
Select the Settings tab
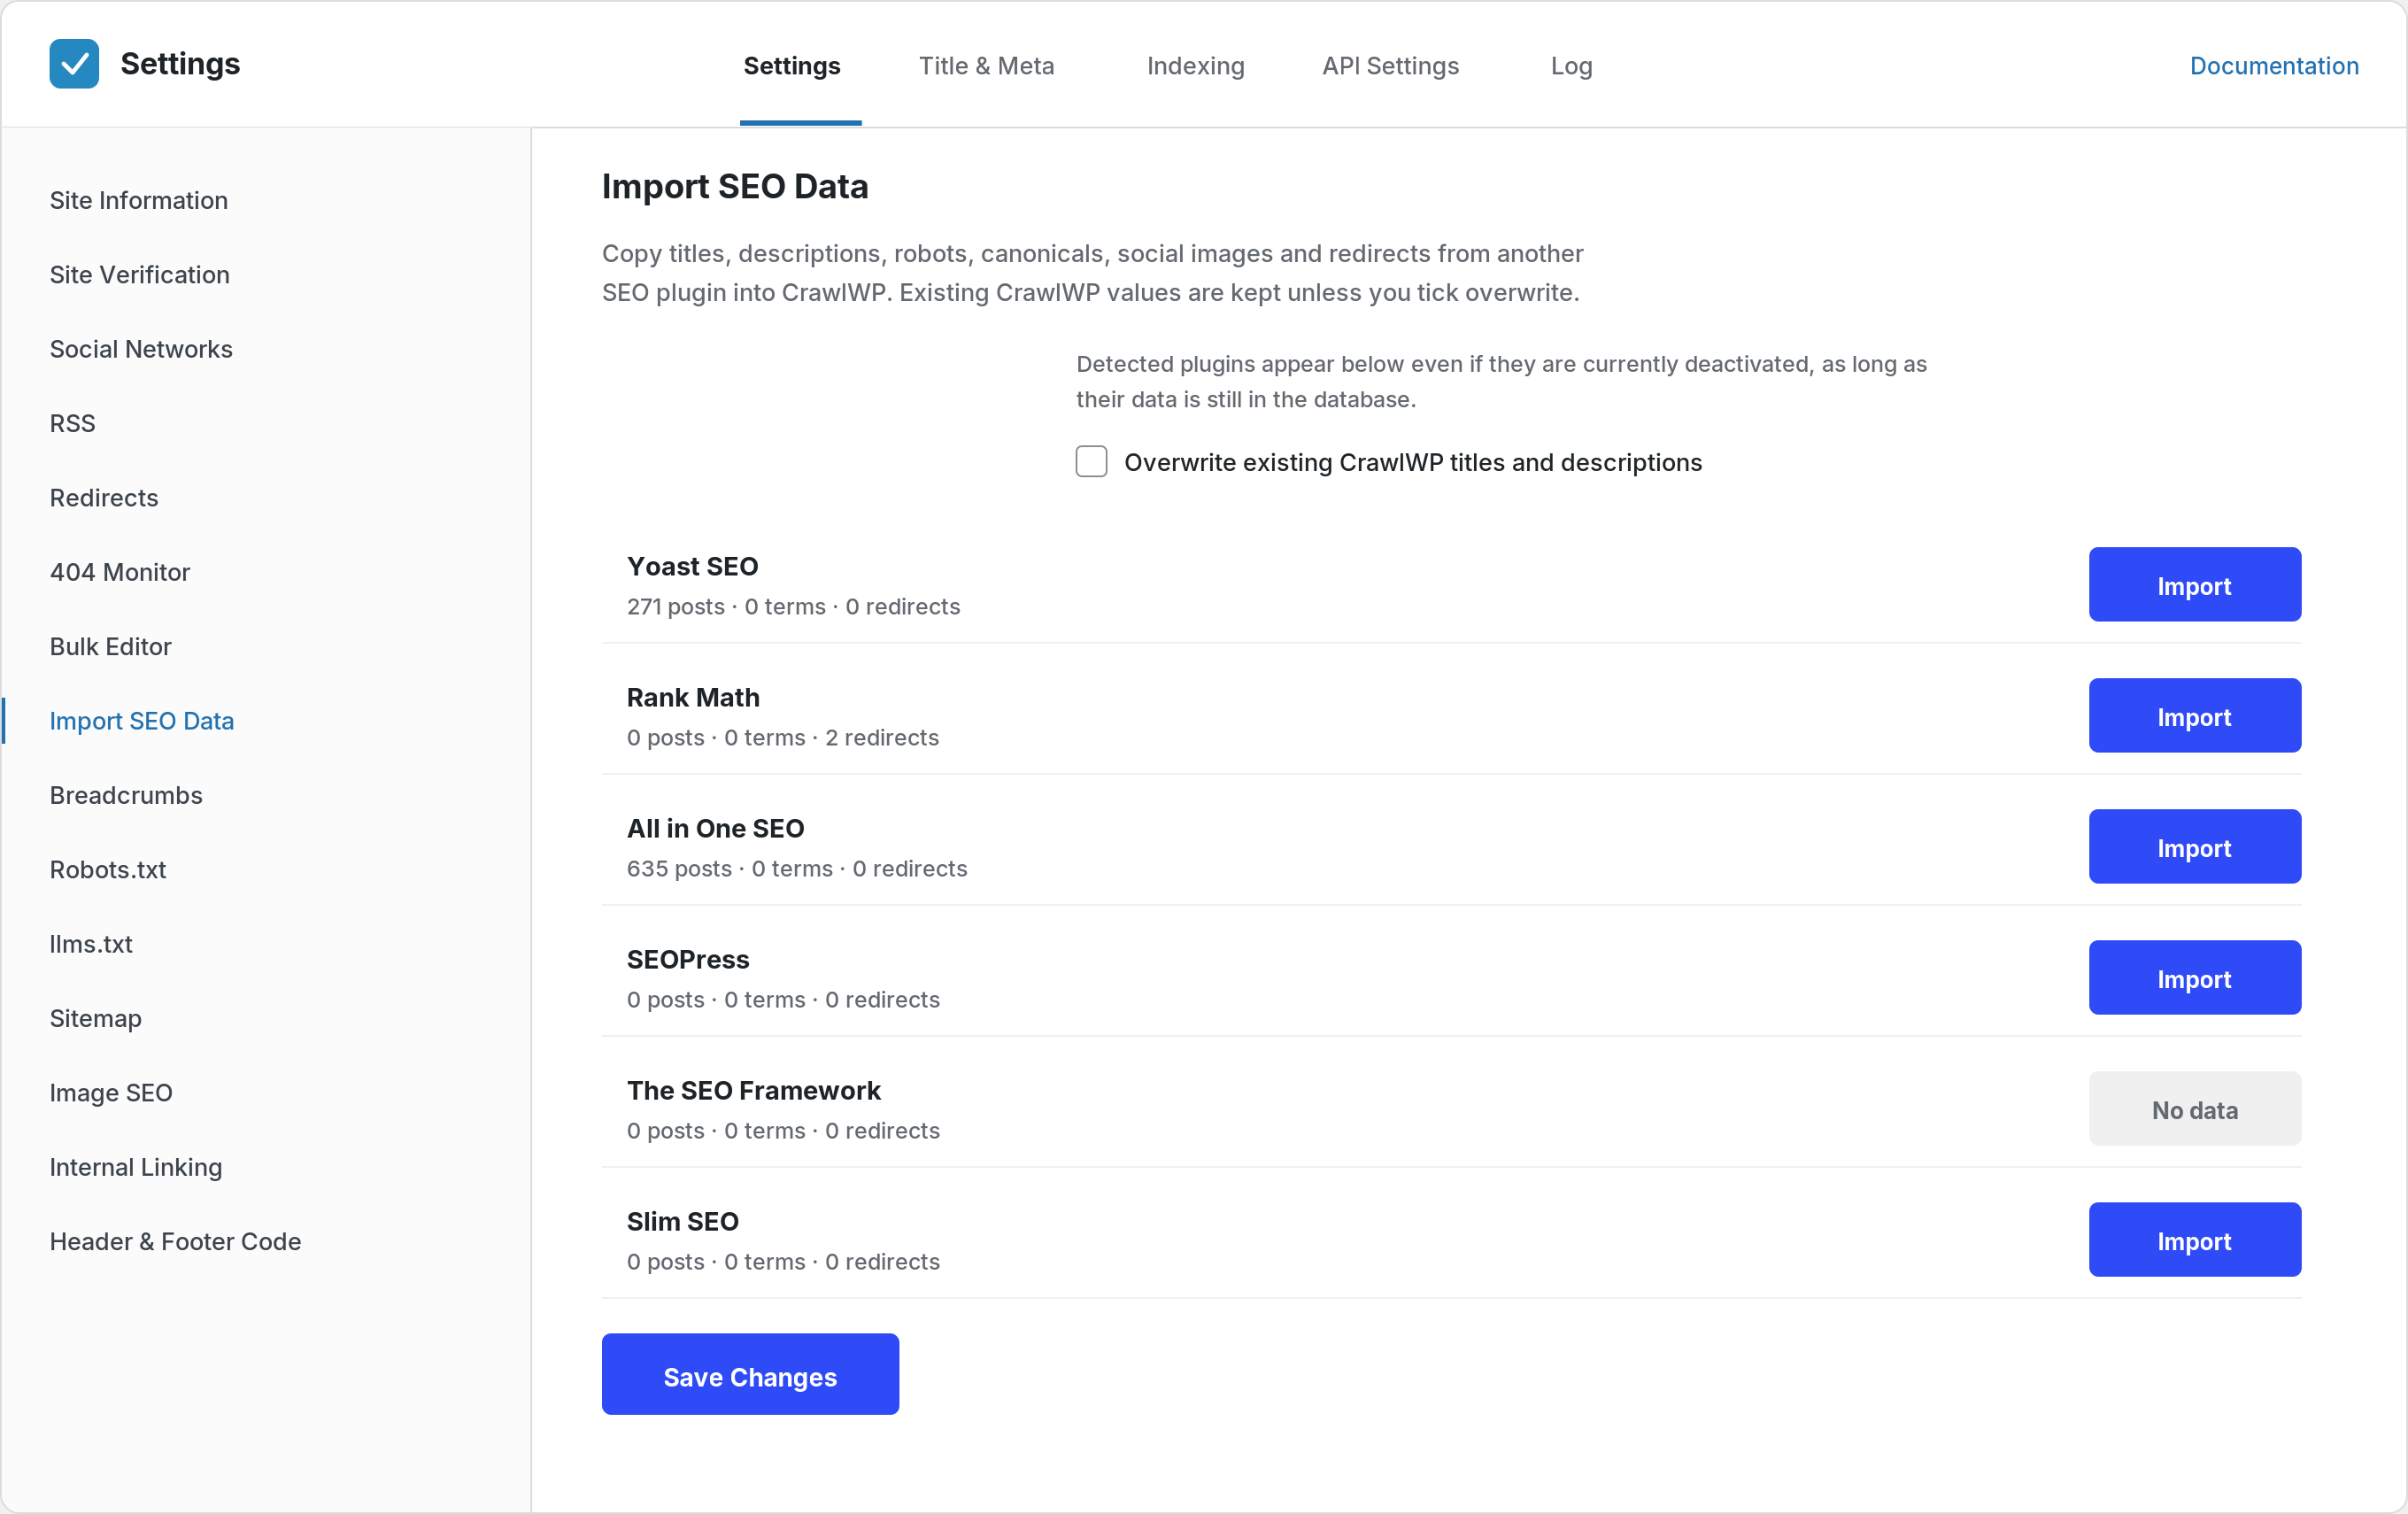791,66
